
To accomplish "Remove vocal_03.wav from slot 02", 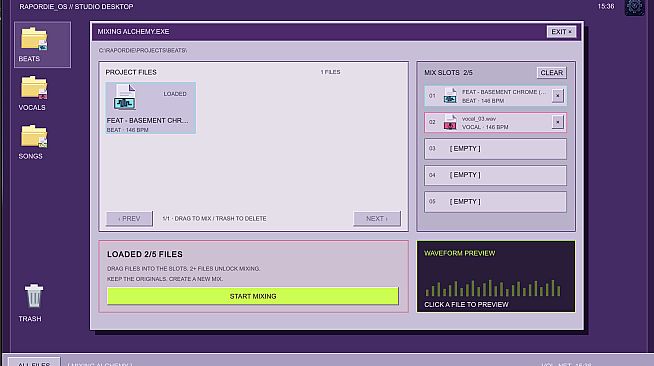I will click(x=557, y=122).
